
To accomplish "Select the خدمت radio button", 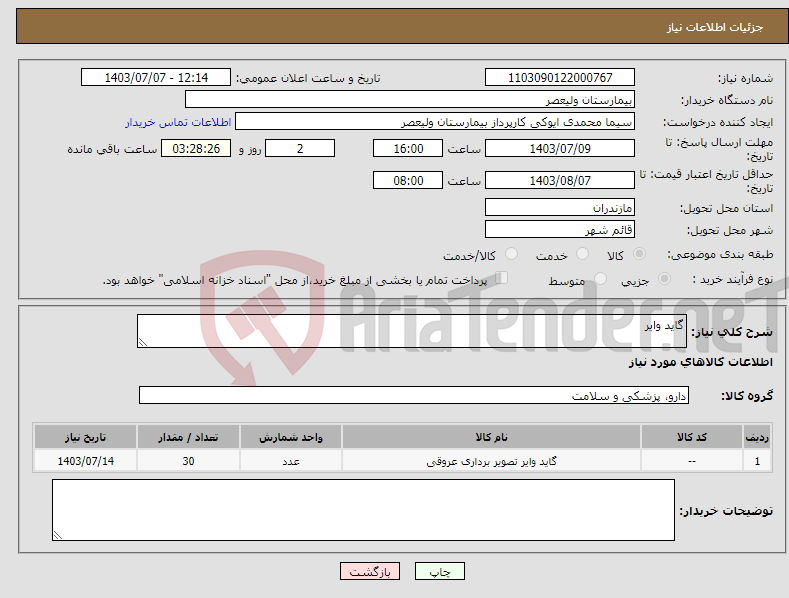I will pyautogui.click(x=582, y=254).
